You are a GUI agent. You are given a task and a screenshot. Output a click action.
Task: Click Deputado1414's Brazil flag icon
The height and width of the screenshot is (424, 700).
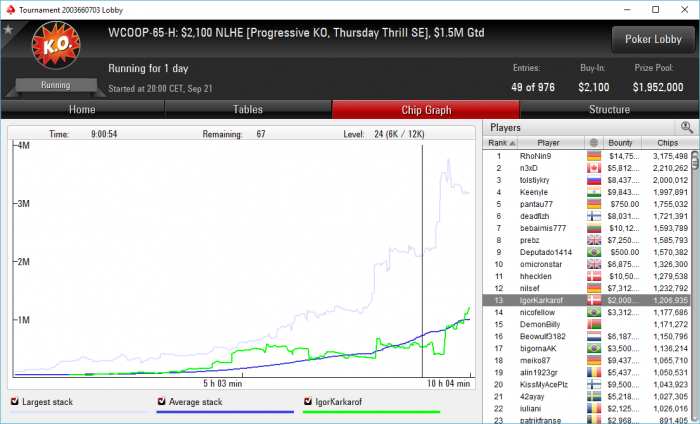point(594,253)
